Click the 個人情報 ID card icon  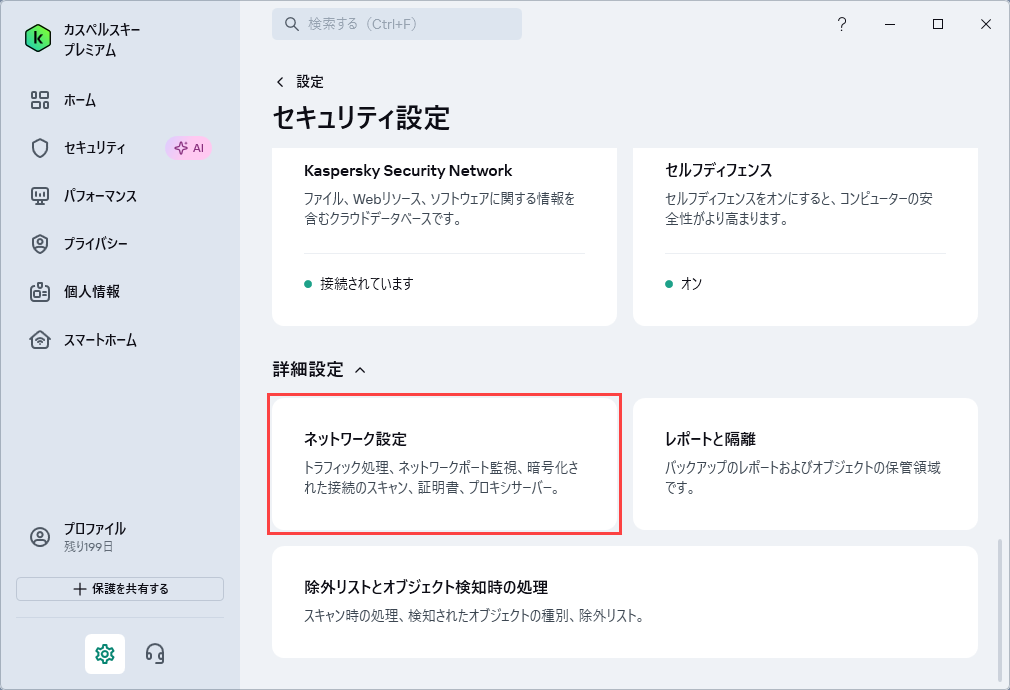[x=40, y=292]
